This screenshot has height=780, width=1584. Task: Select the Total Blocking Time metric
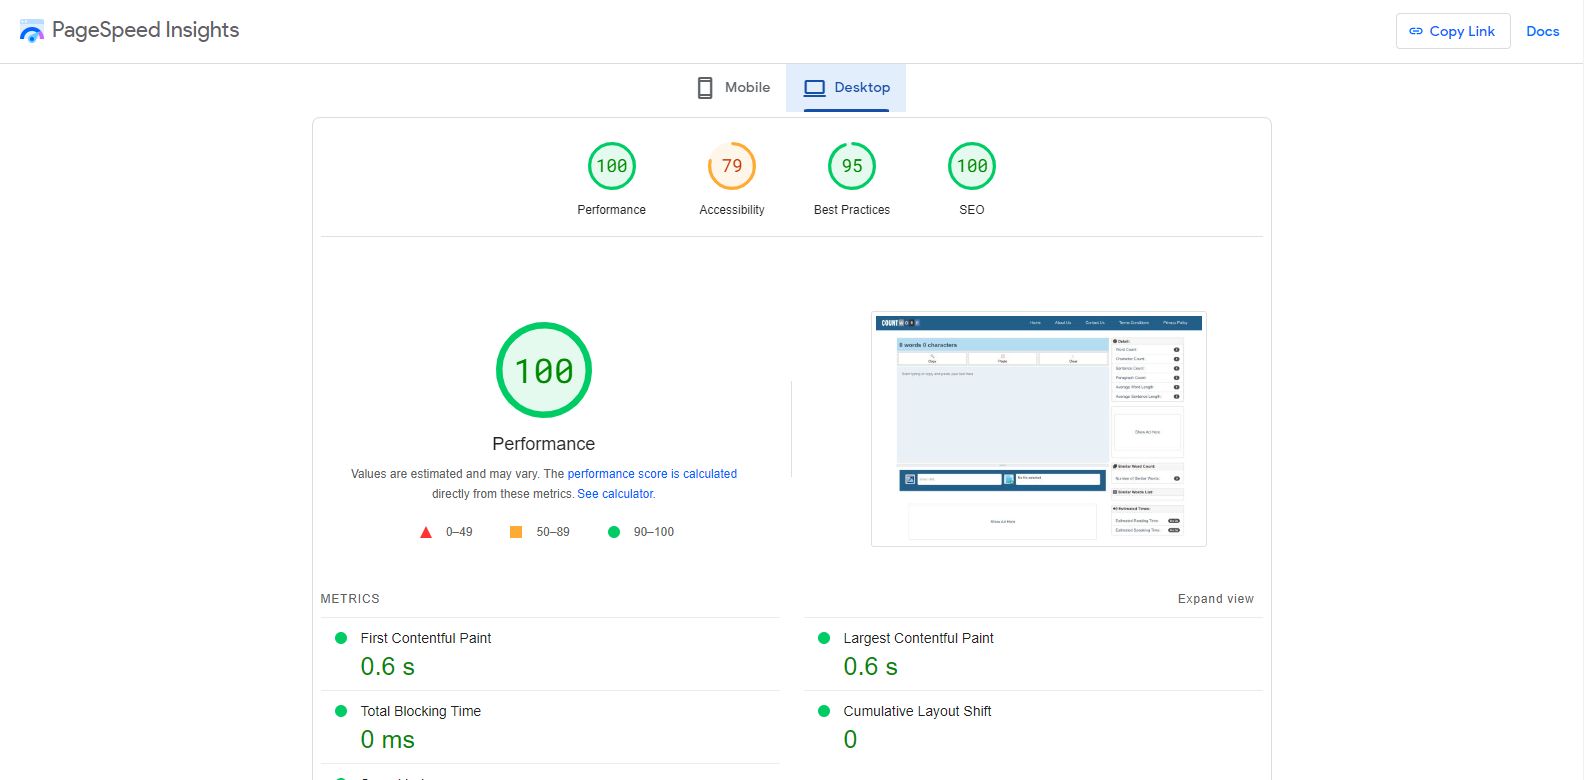click(x=420, y=711)
